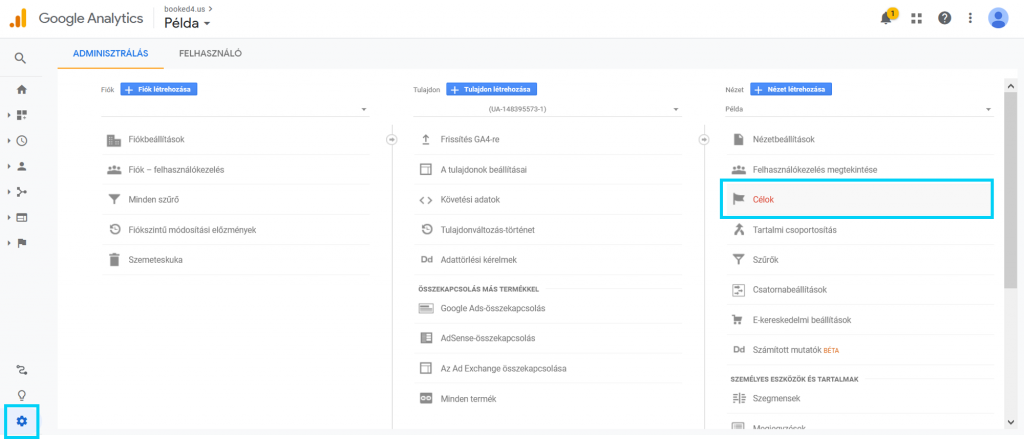Open Discover lightbulb icon in sidebar
This screenshot has width=1024, height=439.
coord(22,395)
